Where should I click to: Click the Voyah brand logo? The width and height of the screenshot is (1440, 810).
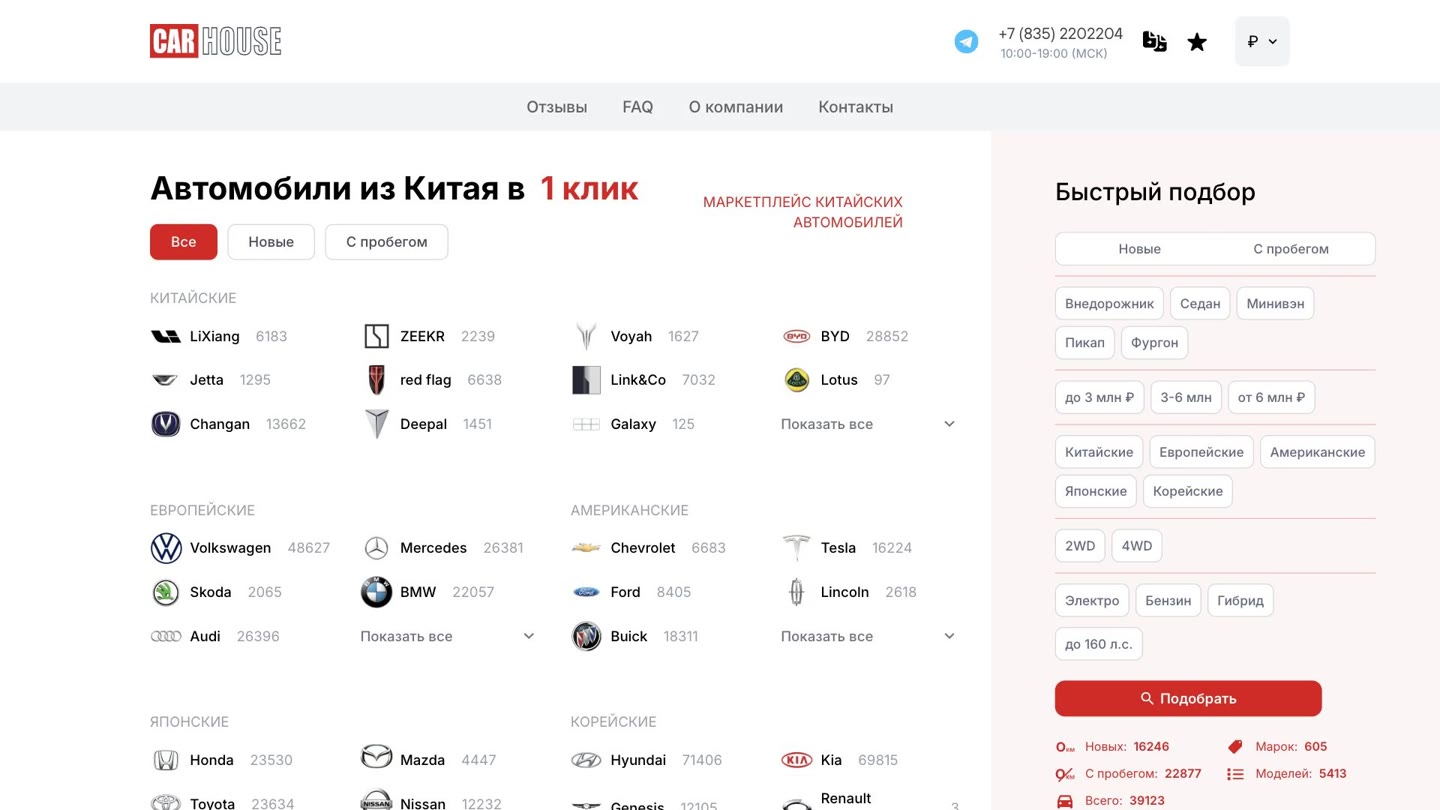(586, 336)
